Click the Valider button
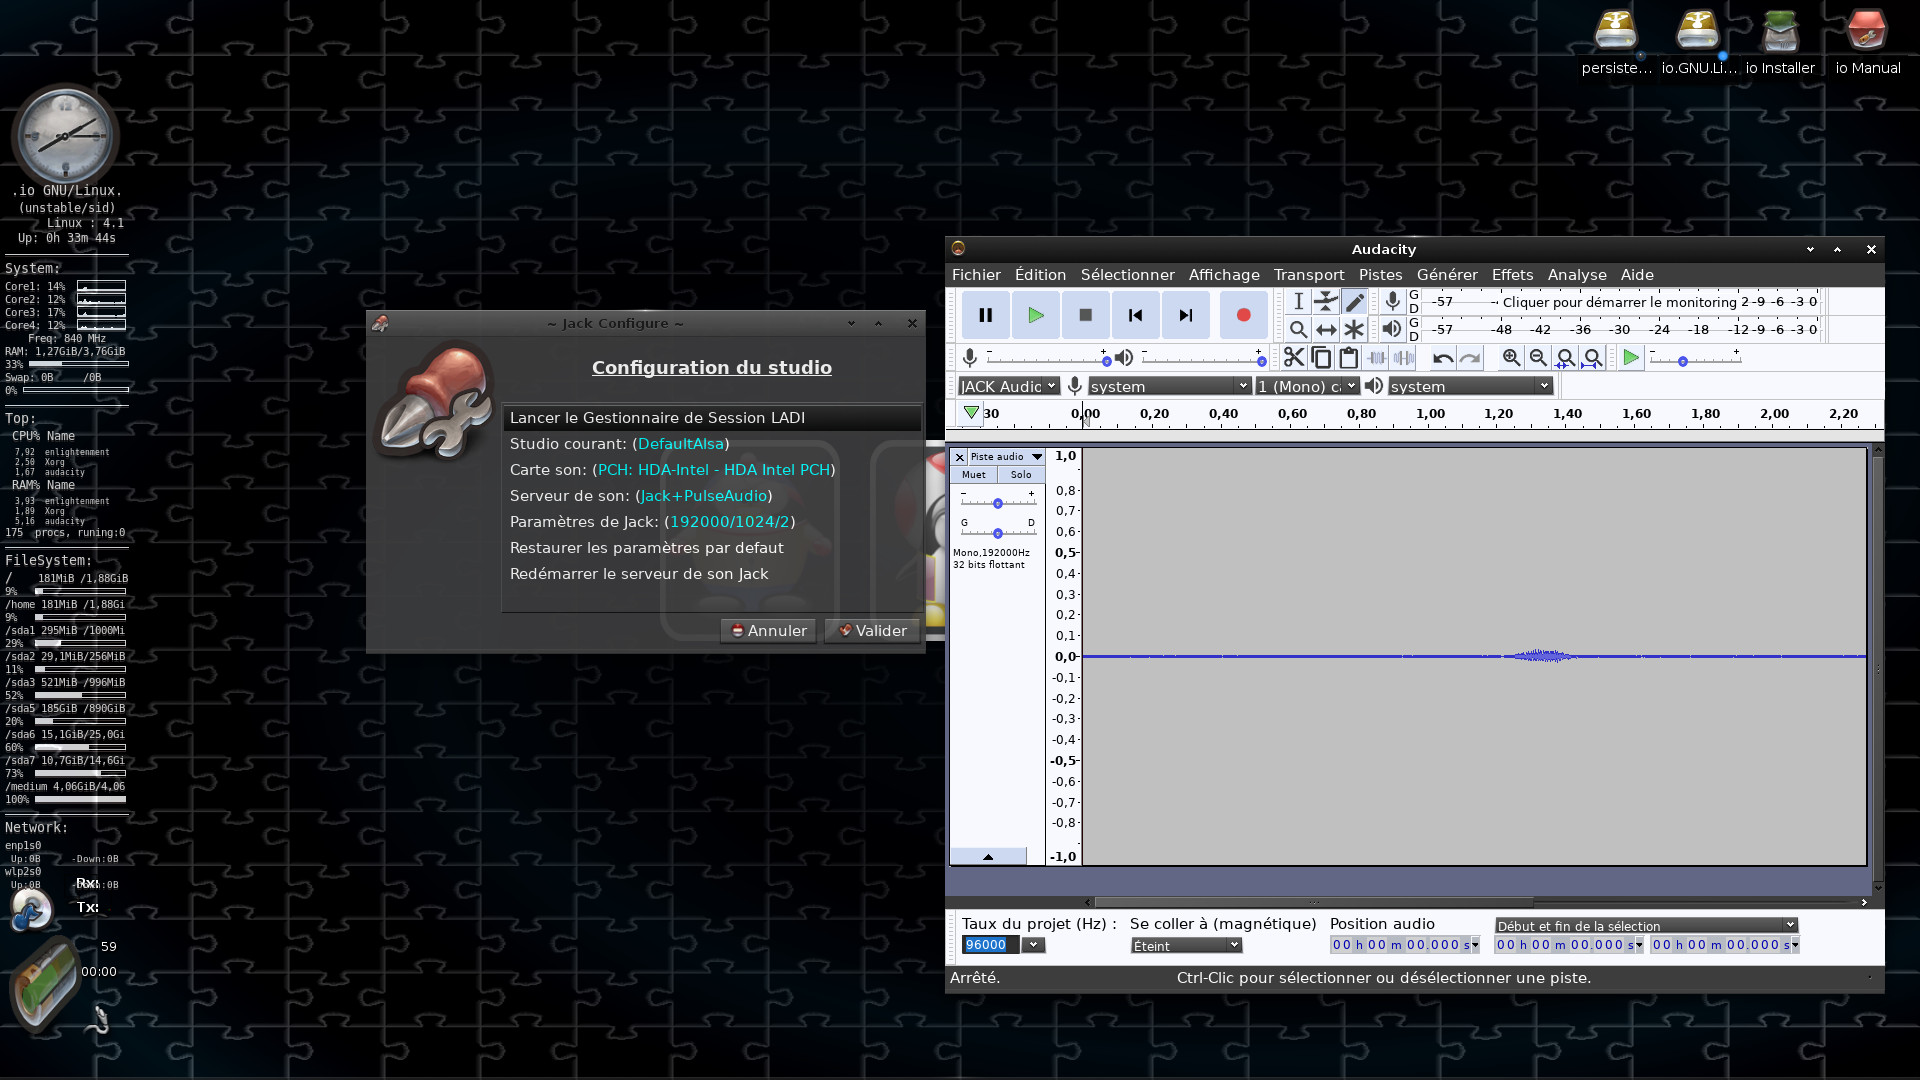 [872, 631]
